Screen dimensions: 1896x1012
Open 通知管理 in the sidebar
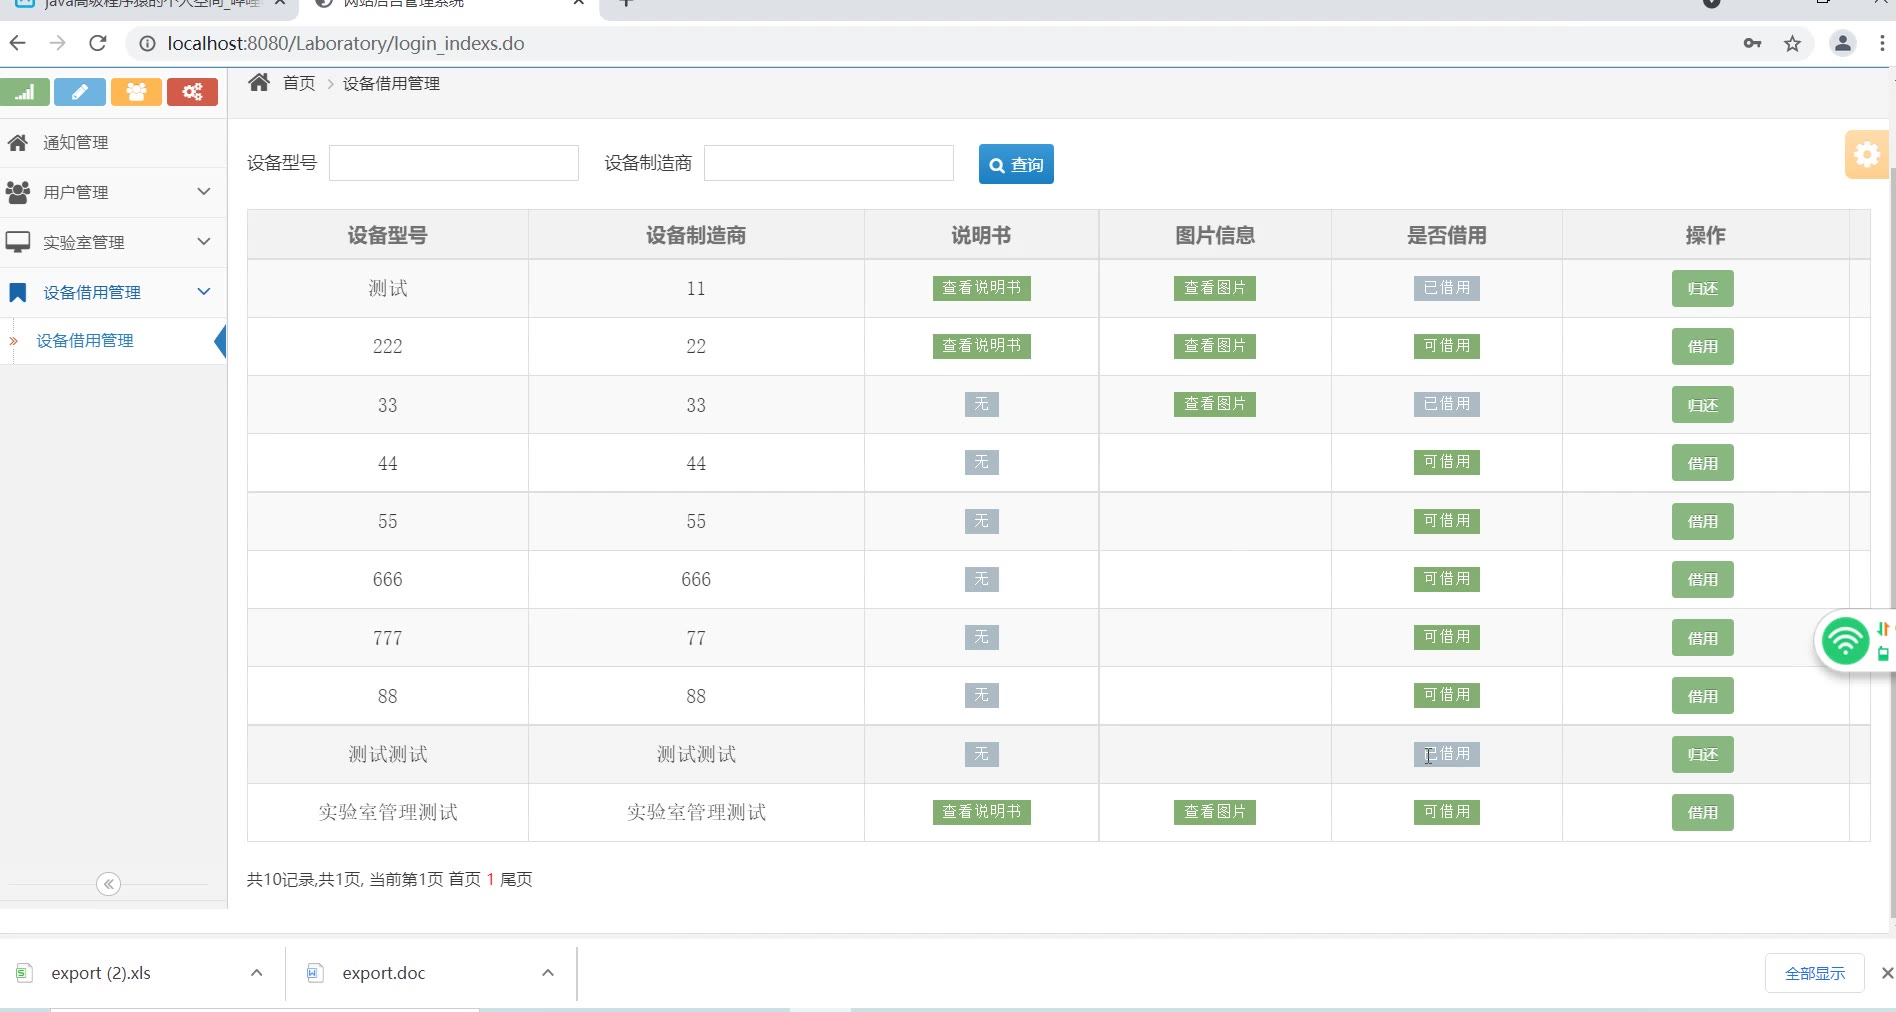pyautogui.click(x=76, y=143)
